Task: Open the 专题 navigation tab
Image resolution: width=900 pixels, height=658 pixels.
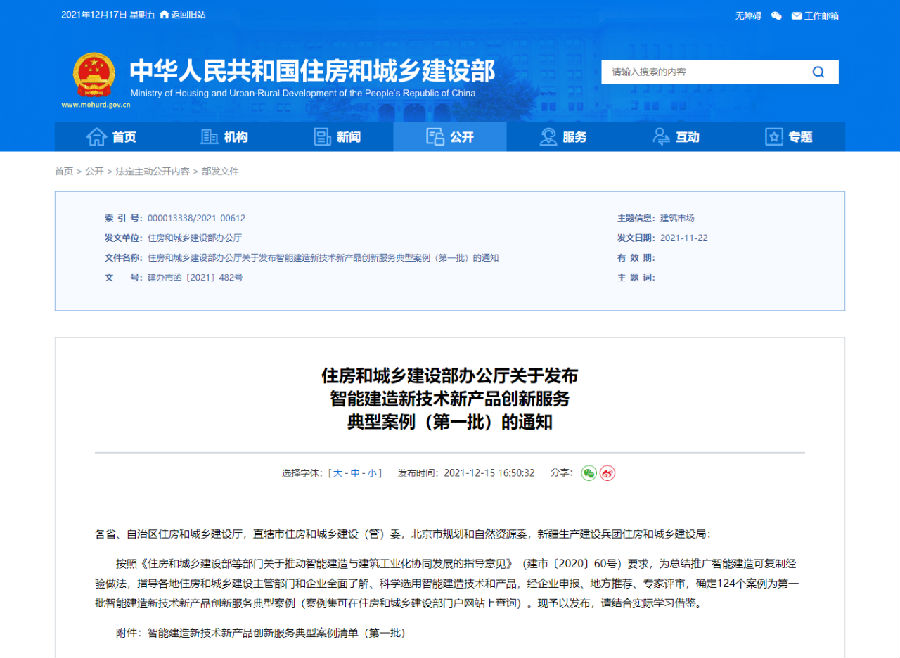Action: point(789,137)
